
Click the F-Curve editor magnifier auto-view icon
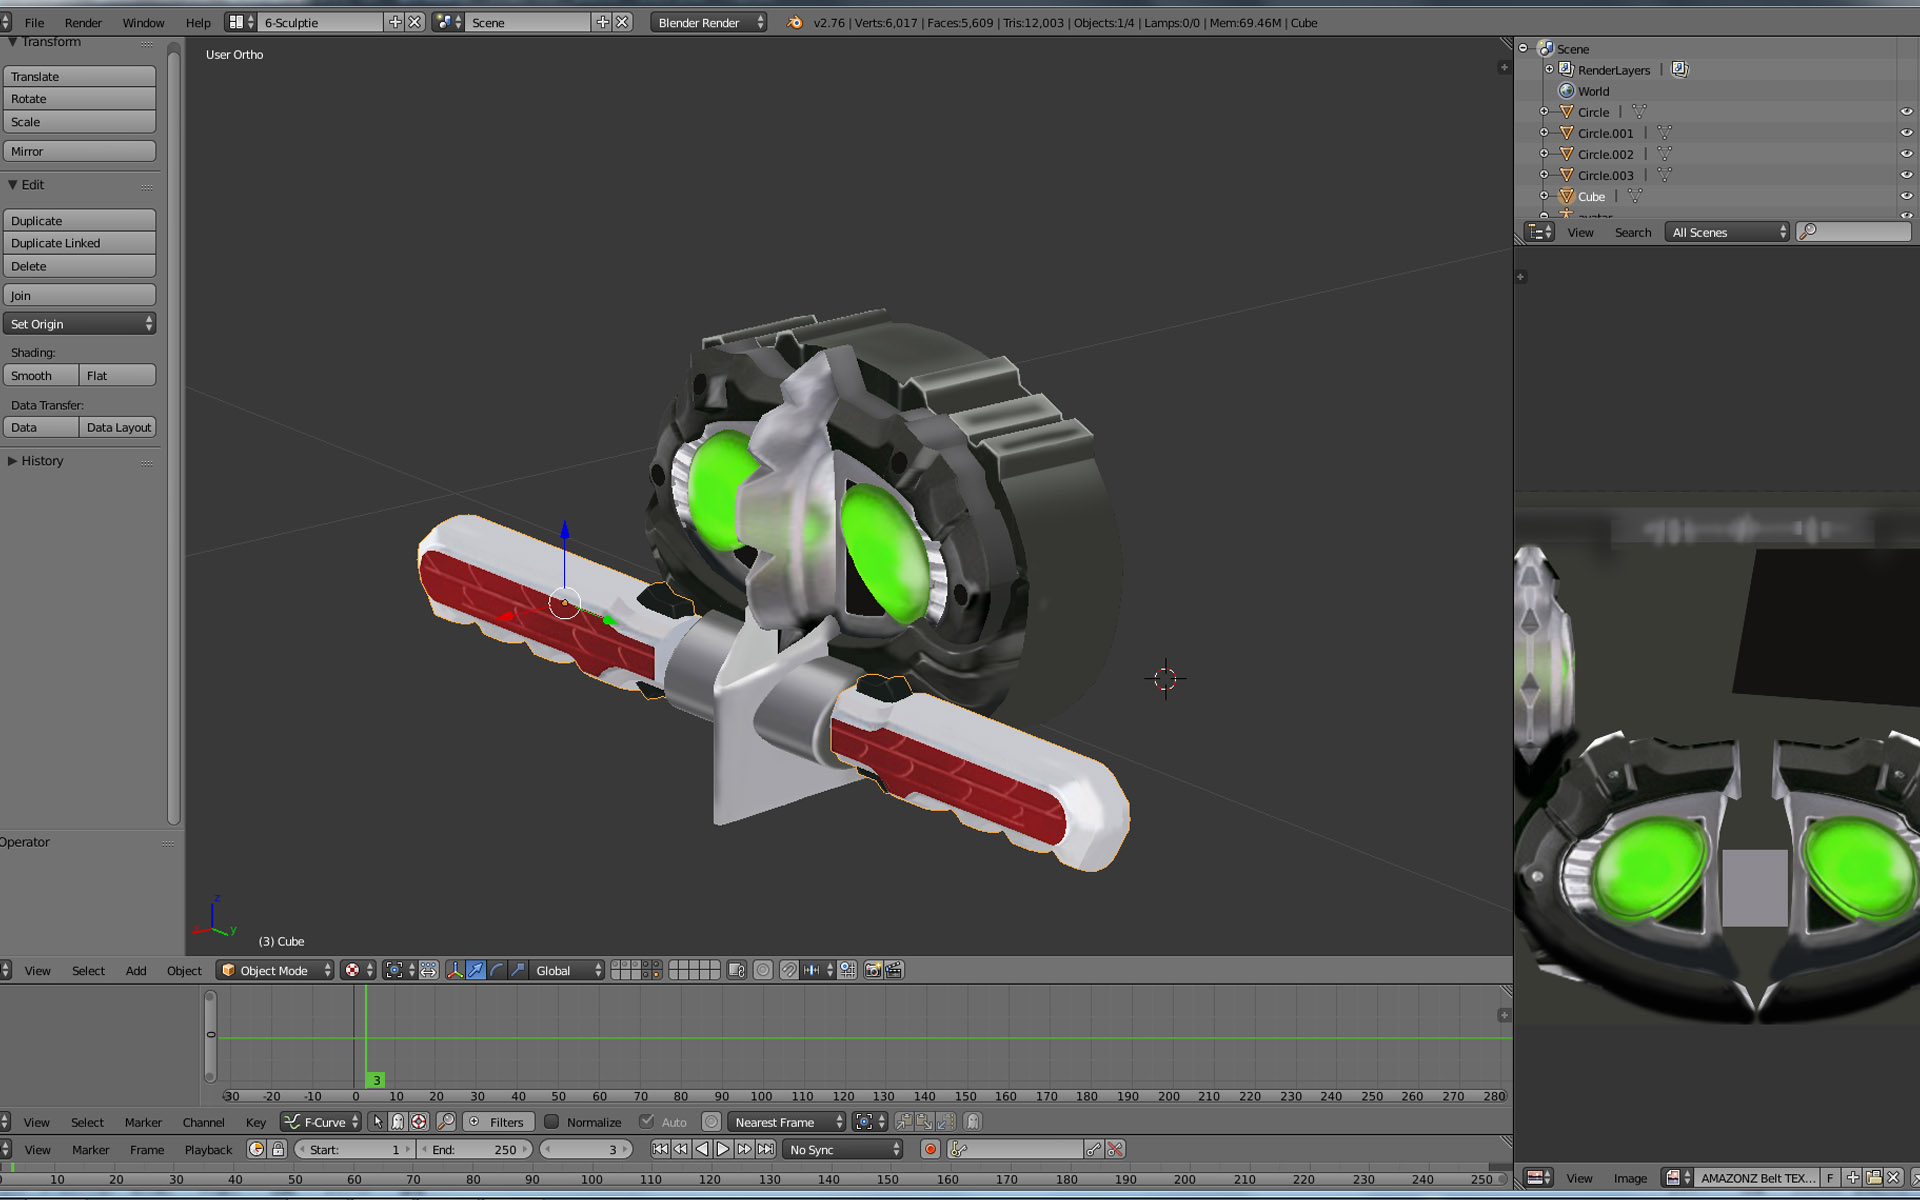447,1122
